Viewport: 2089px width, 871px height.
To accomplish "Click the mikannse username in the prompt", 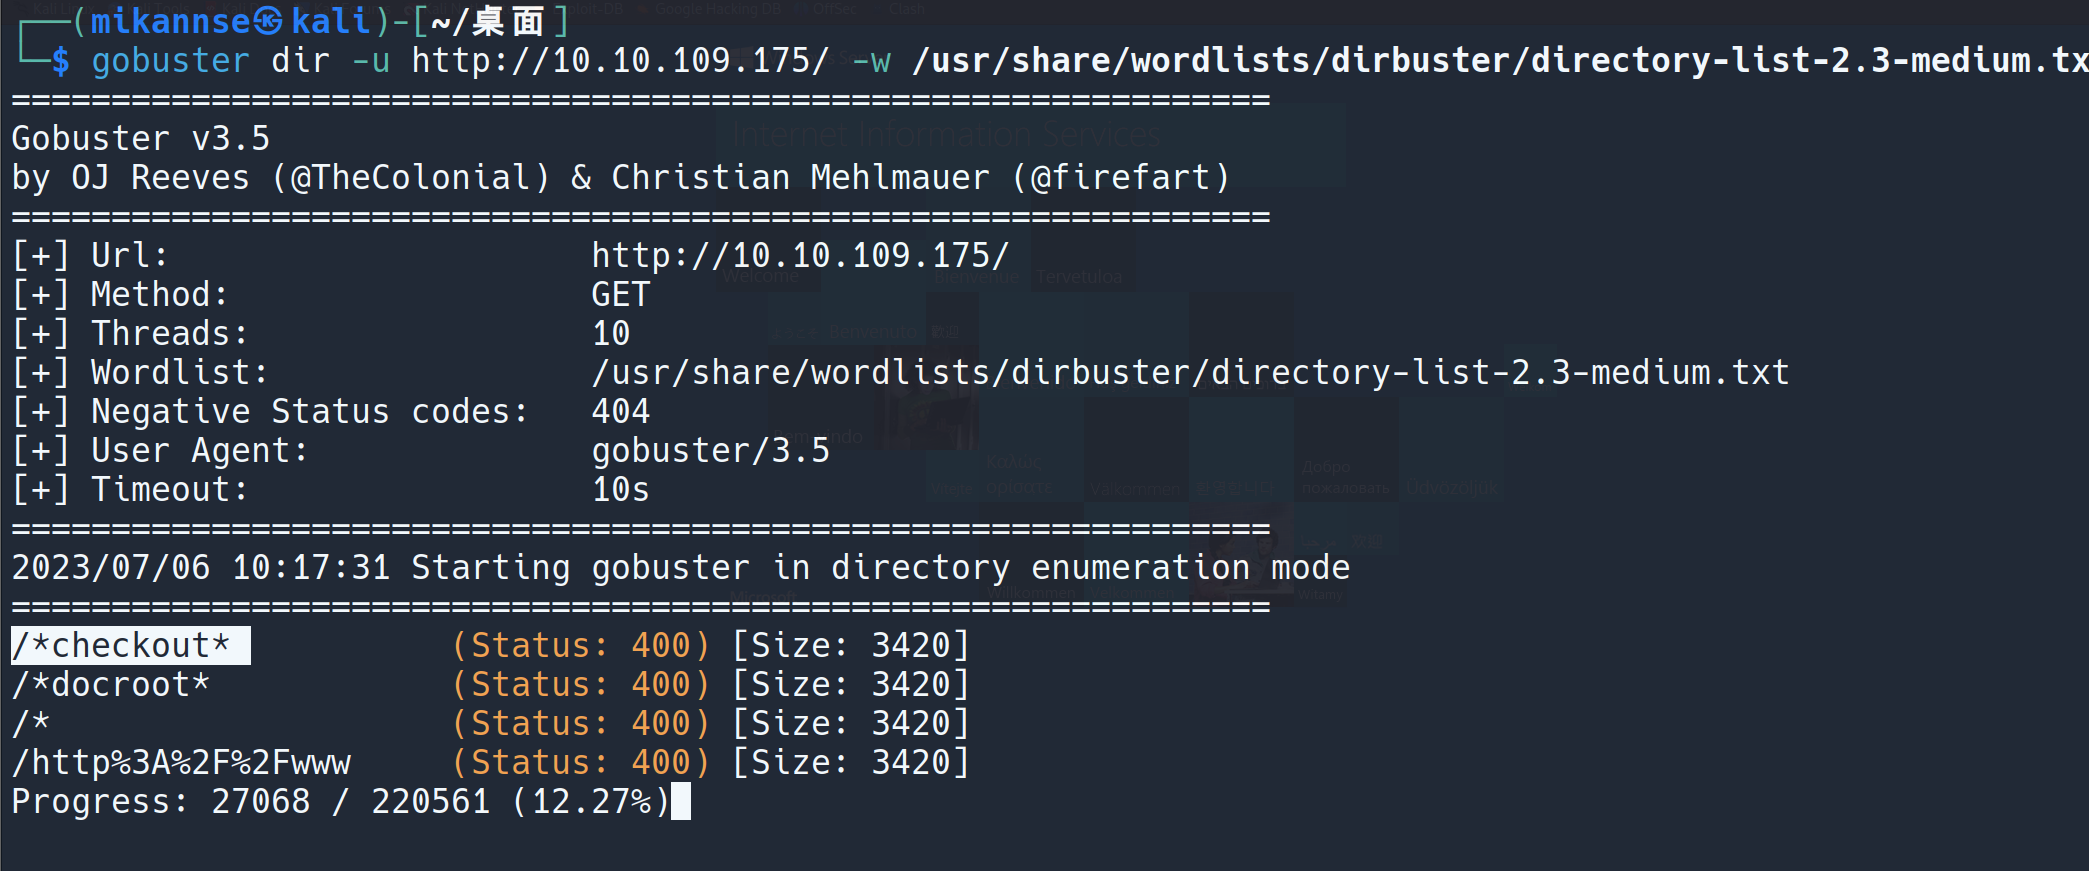I will (170, 21).
